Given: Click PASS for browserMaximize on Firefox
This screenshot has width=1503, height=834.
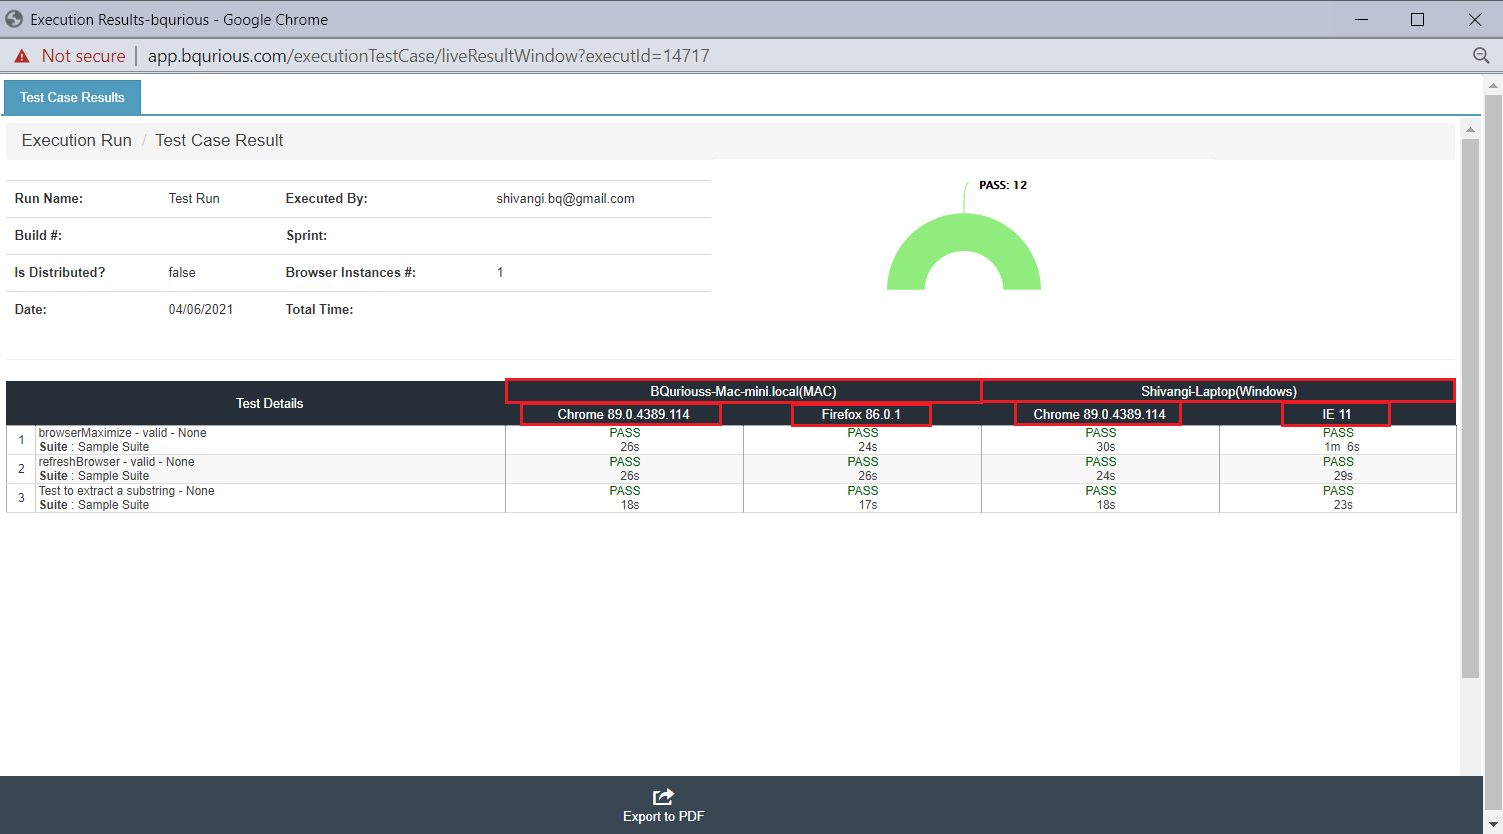Looking at the screenshot, I should pos(862,433).
